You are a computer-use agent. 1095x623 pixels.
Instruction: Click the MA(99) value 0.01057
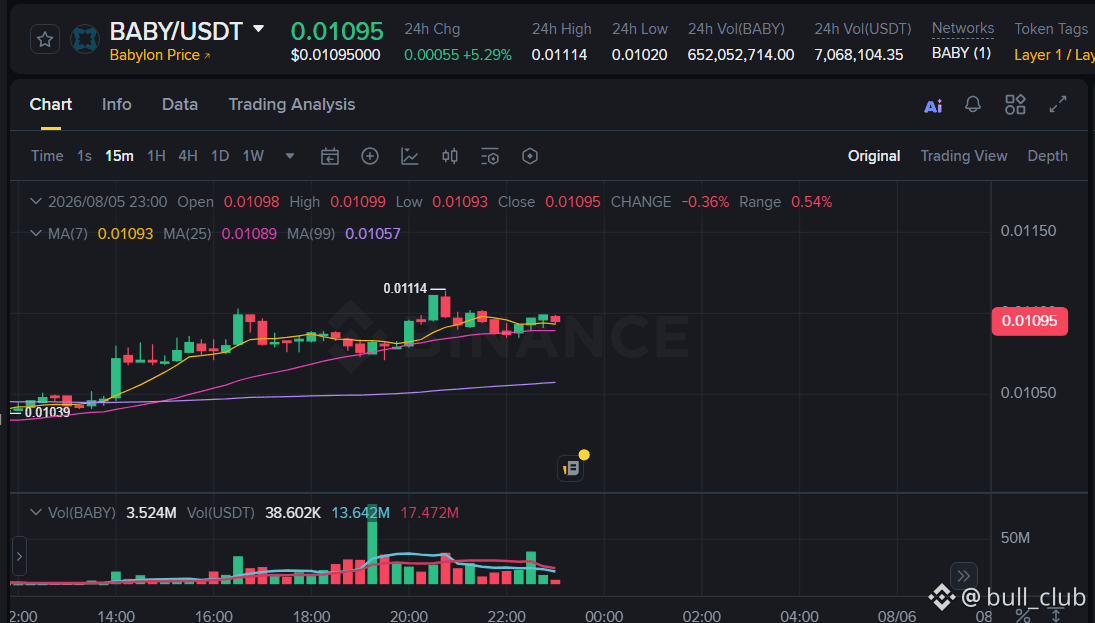click(x=373, y=233)
